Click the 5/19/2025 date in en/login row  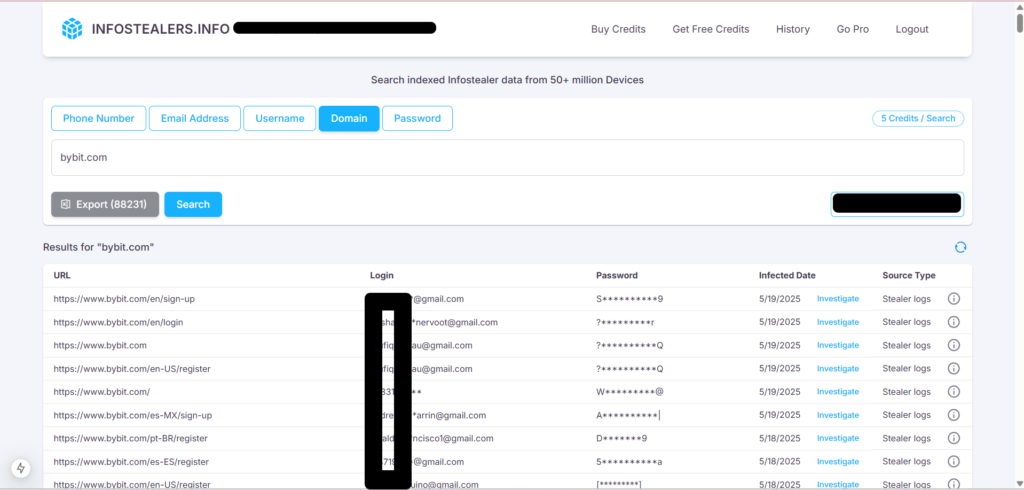pyautogui.click(x=780, y=322)
